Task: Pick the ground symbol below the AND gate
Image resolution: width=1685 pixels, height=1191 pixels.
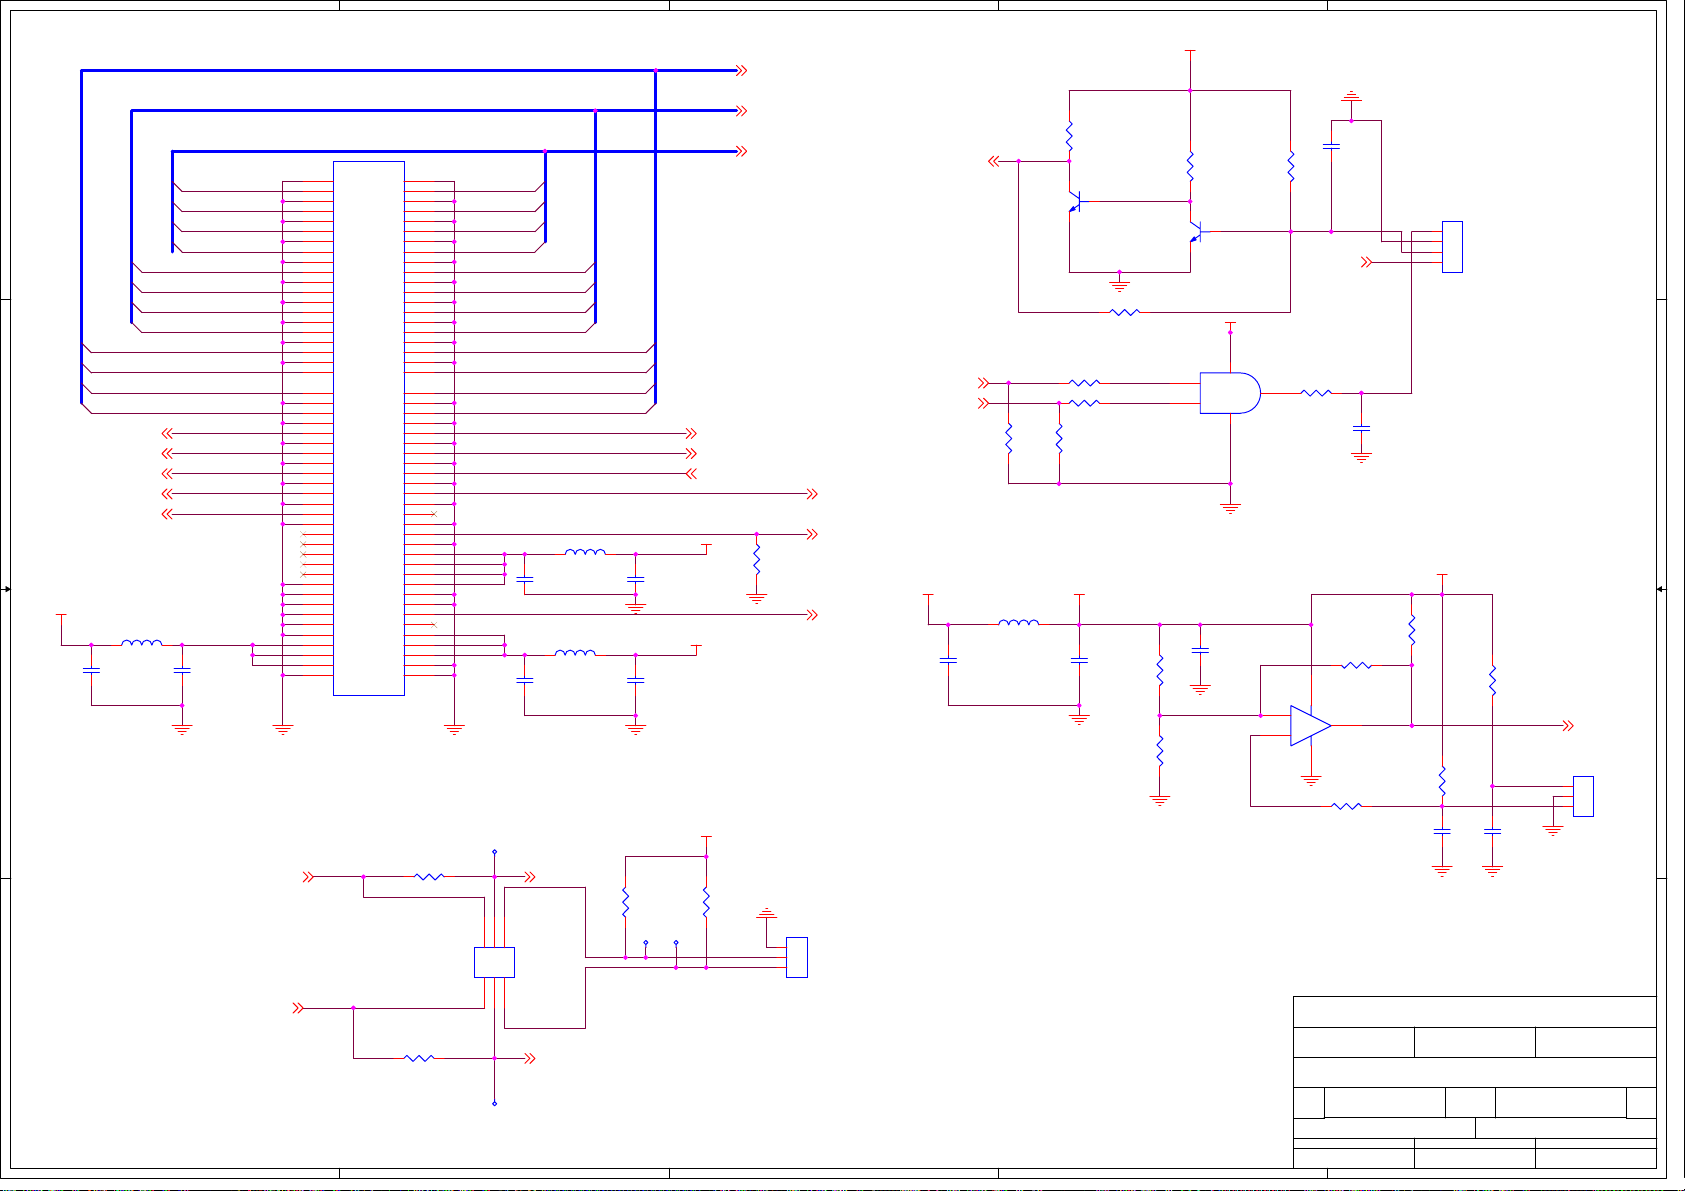Action: tap(1230, 508)
